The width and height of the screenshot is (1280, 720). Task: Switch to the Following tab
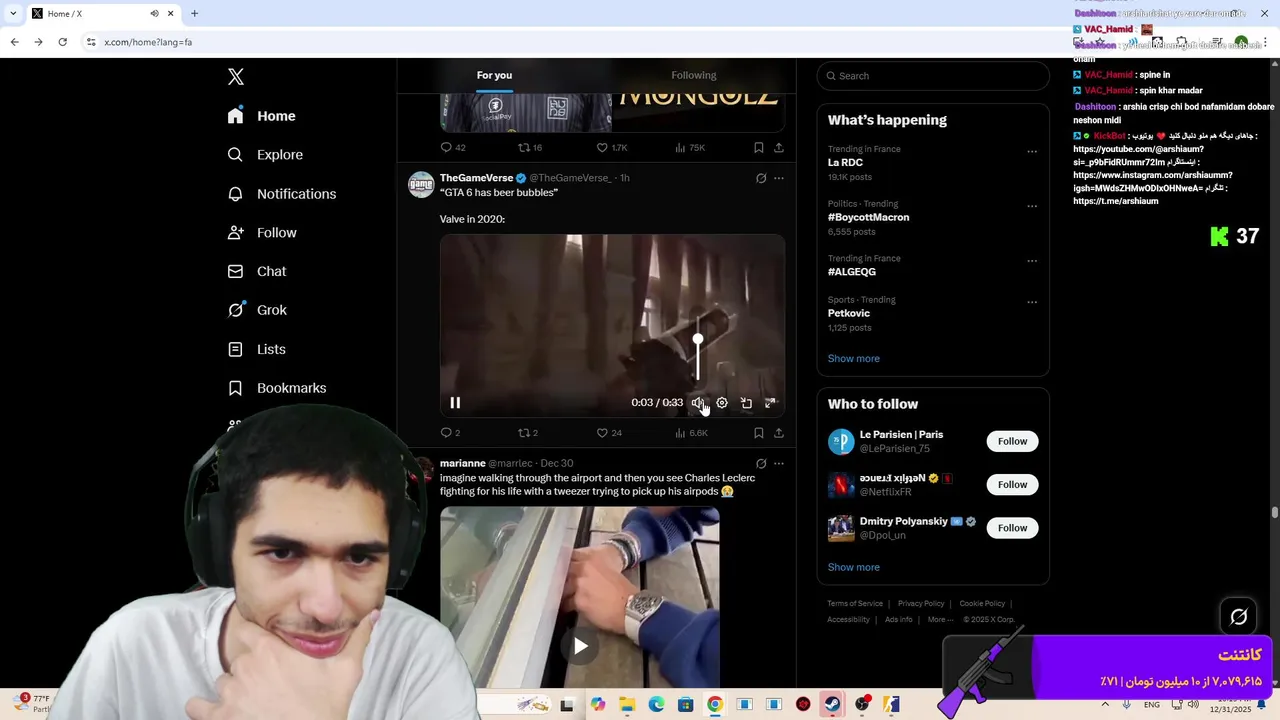pyautogui.click(x=694, y=76)
